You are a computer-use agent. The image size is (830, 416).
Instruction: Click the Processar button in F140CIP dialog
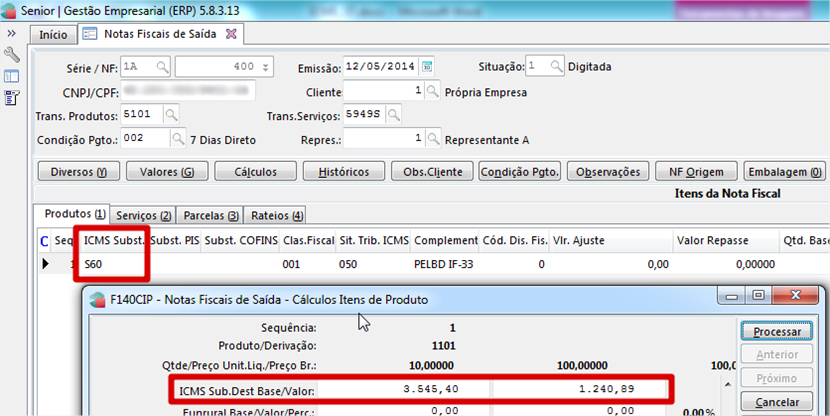(777, 332)
